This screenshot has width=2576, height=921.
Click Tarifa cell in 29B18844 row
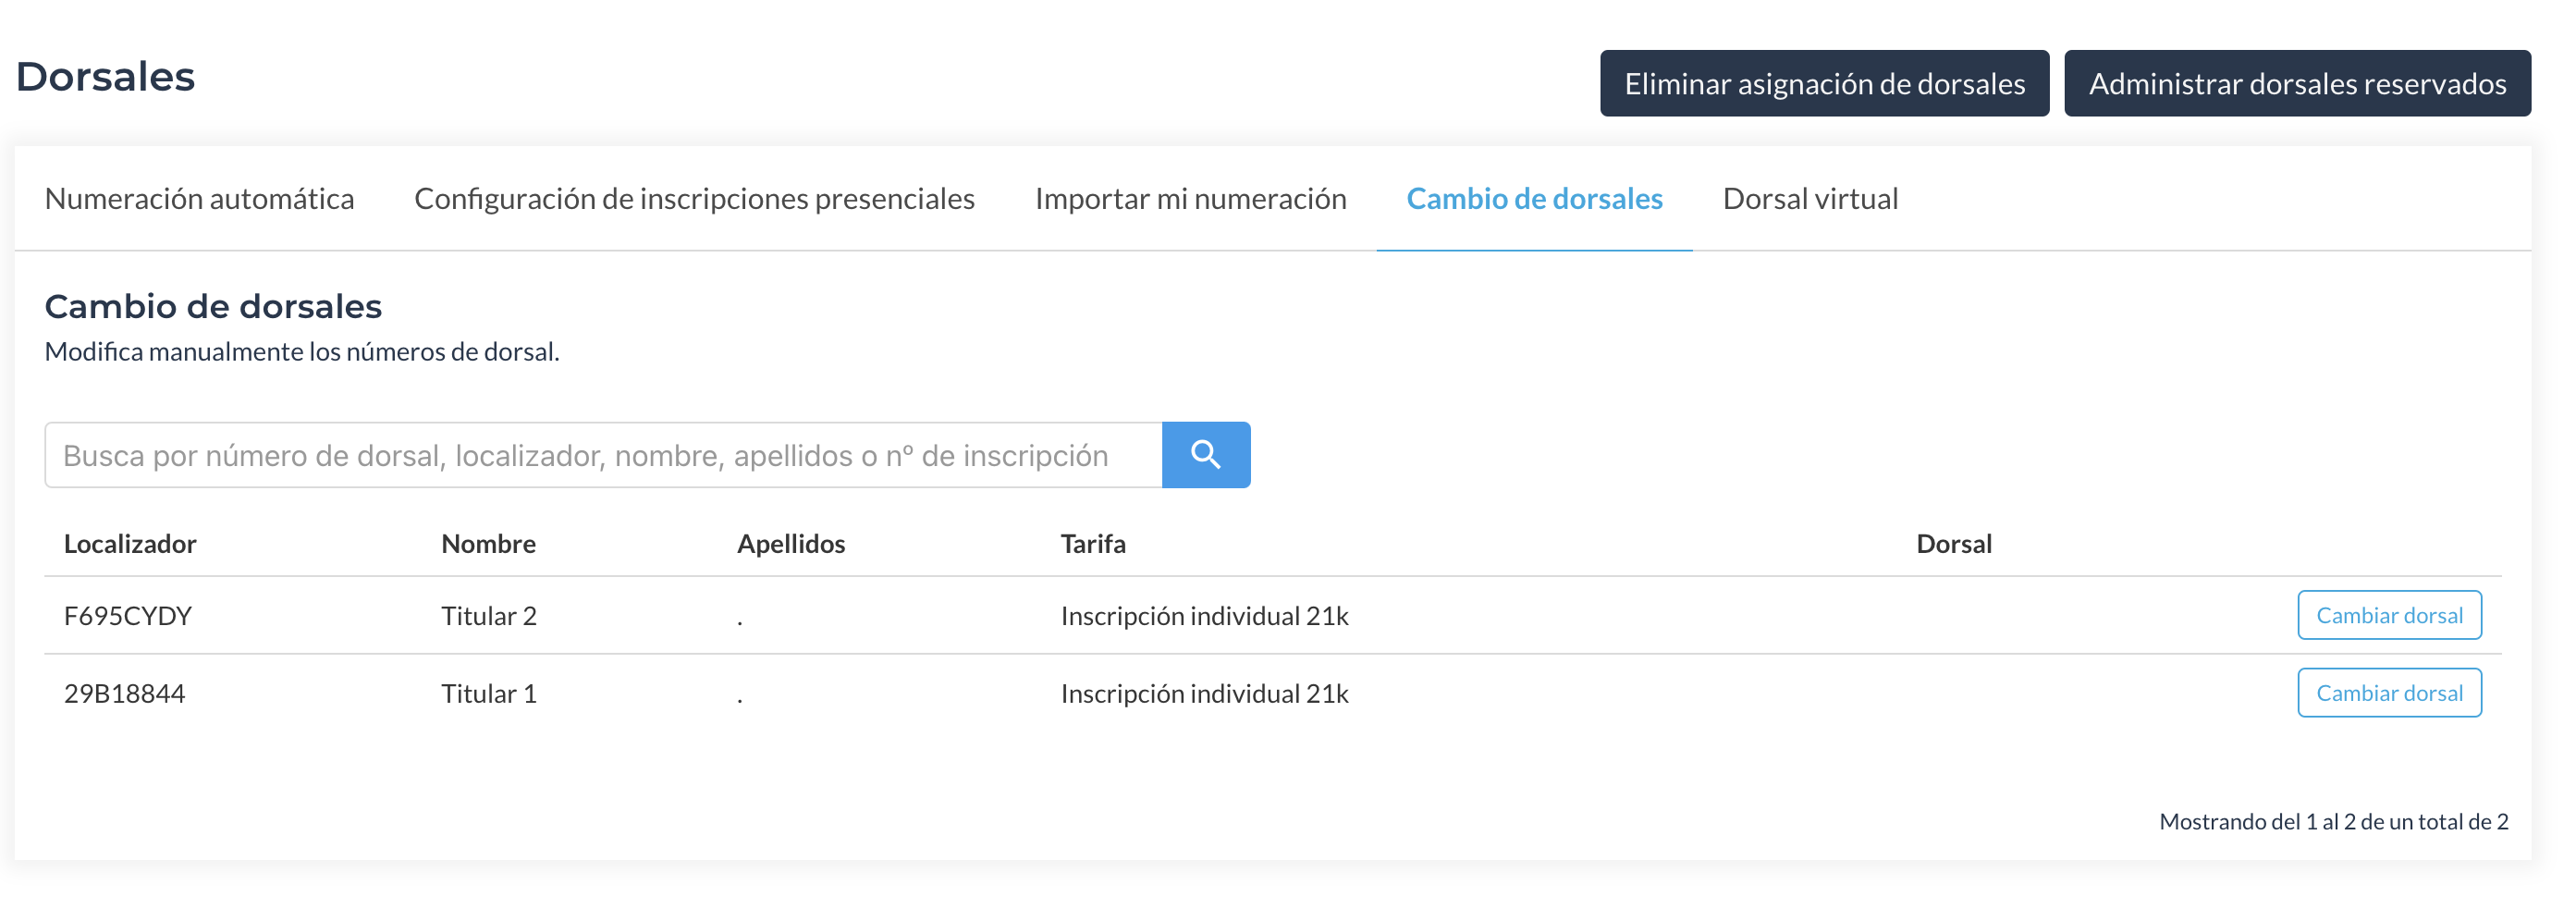[x=1204, y=694]
